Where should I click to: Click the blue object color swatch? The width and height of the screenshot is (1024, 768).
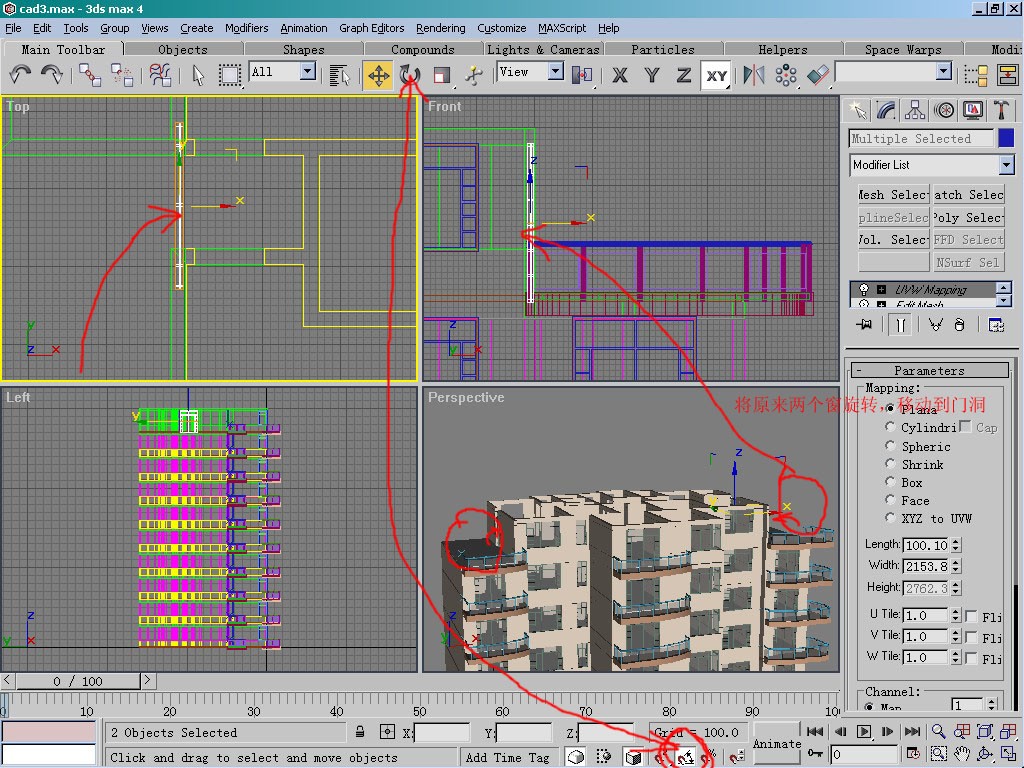pyautogui.click(x=1006, y=139)
